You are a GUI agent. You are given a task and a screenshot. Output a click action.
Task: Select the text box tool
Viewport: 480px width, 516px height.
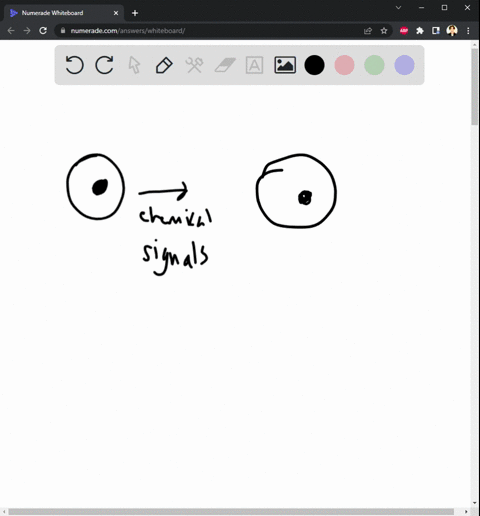click(x=254, y=65)
